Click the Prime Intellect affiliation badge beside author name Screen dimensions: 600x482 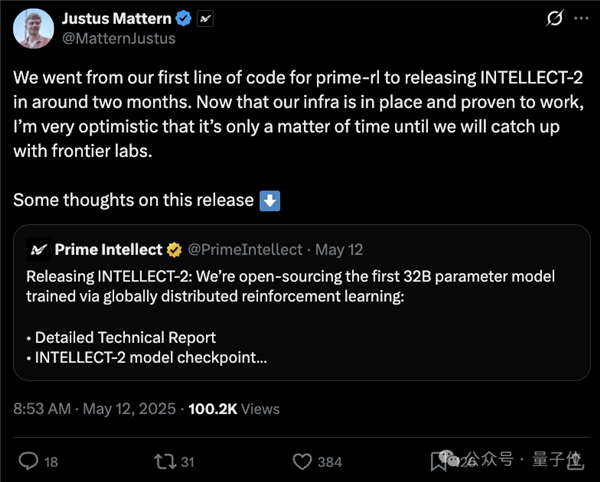point(206,19)
